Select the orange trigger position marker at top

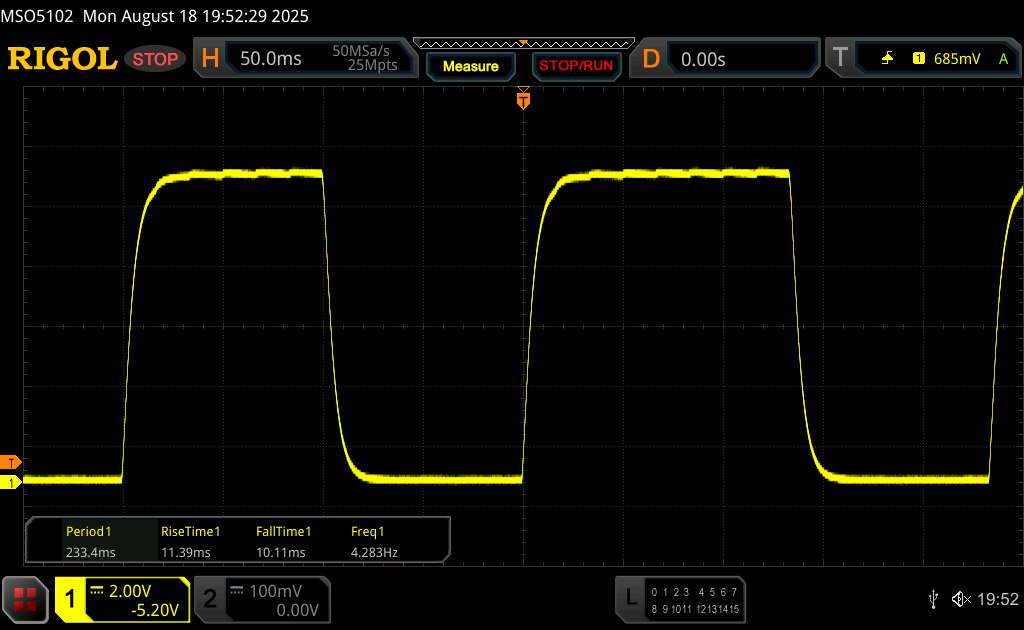pyautogui.click(x=522, y=99)
